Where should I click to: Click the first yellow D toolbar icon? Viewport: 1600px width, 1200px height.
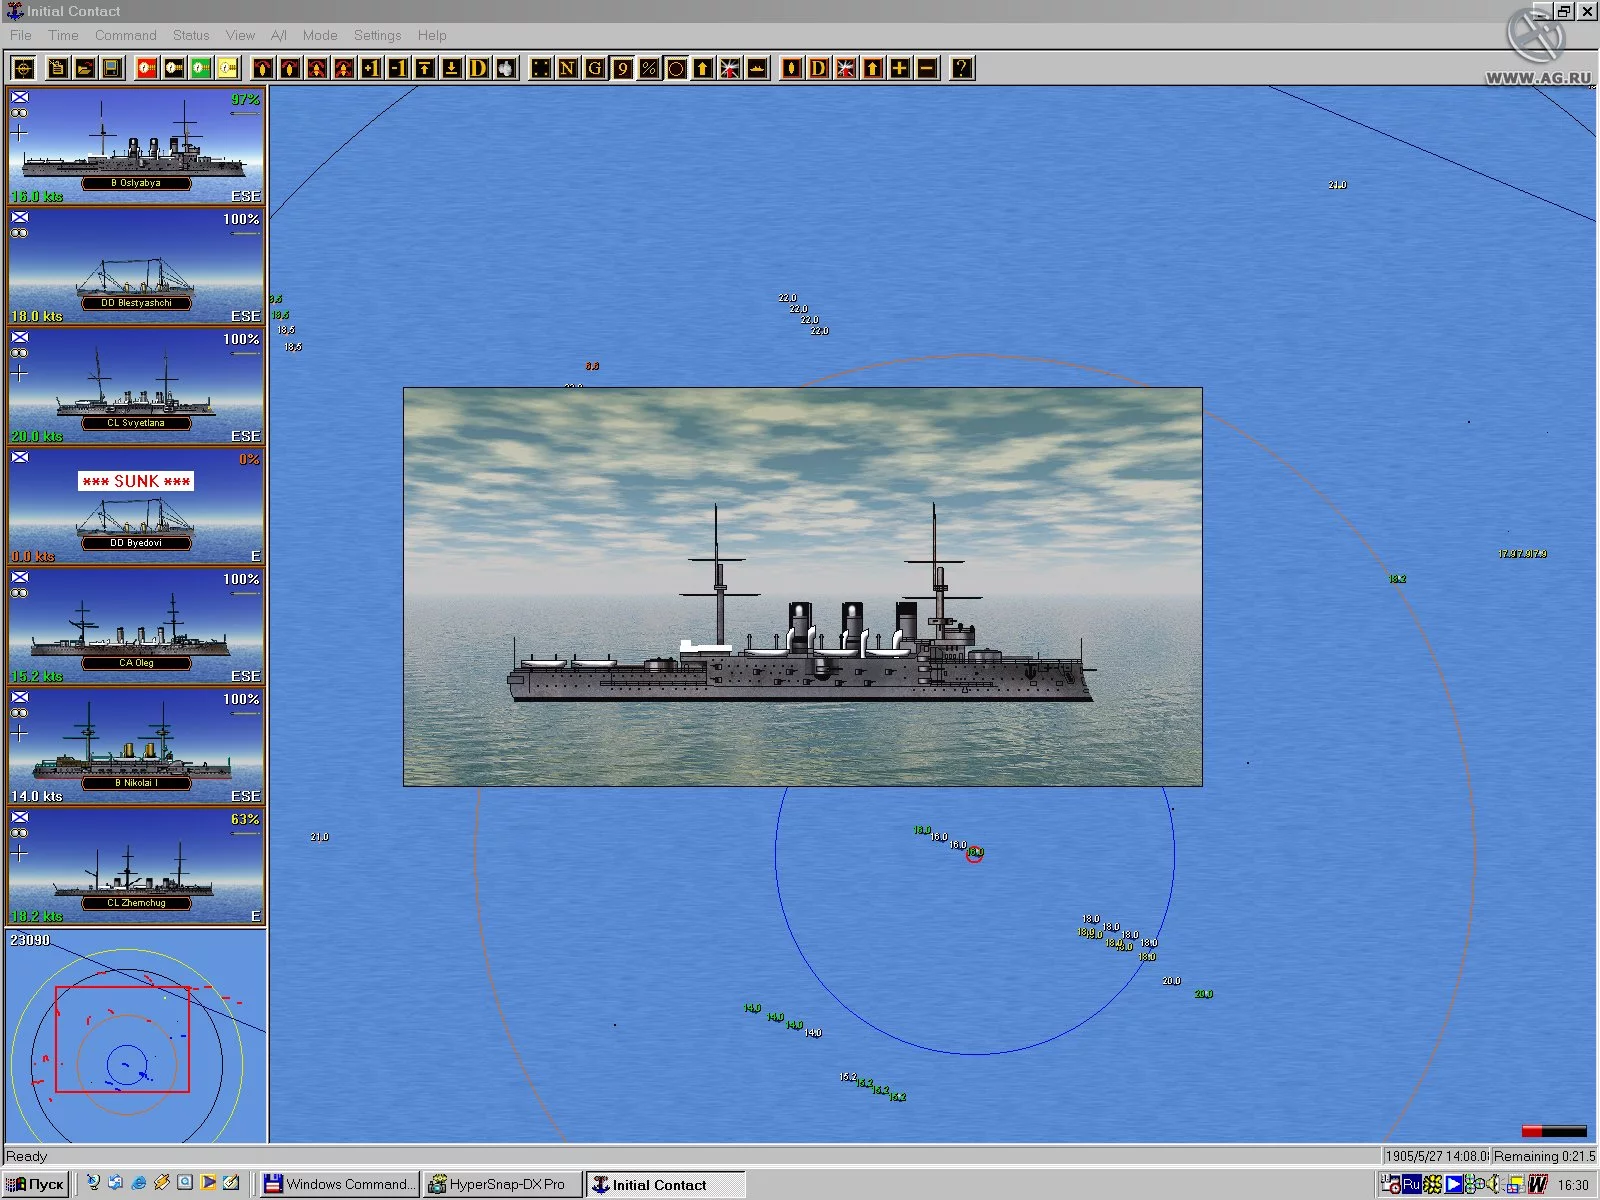click(x=479, y=68)
